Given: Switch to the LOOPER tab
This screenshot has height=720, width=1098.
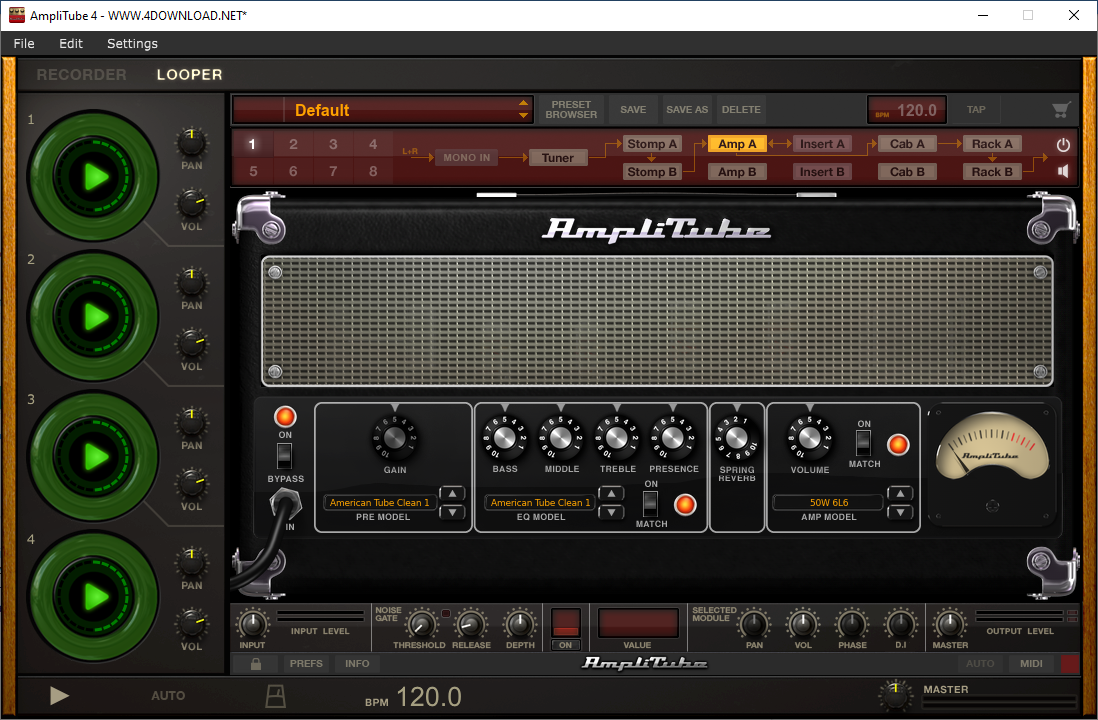Looking at the screenshot, I should [189, 74].
